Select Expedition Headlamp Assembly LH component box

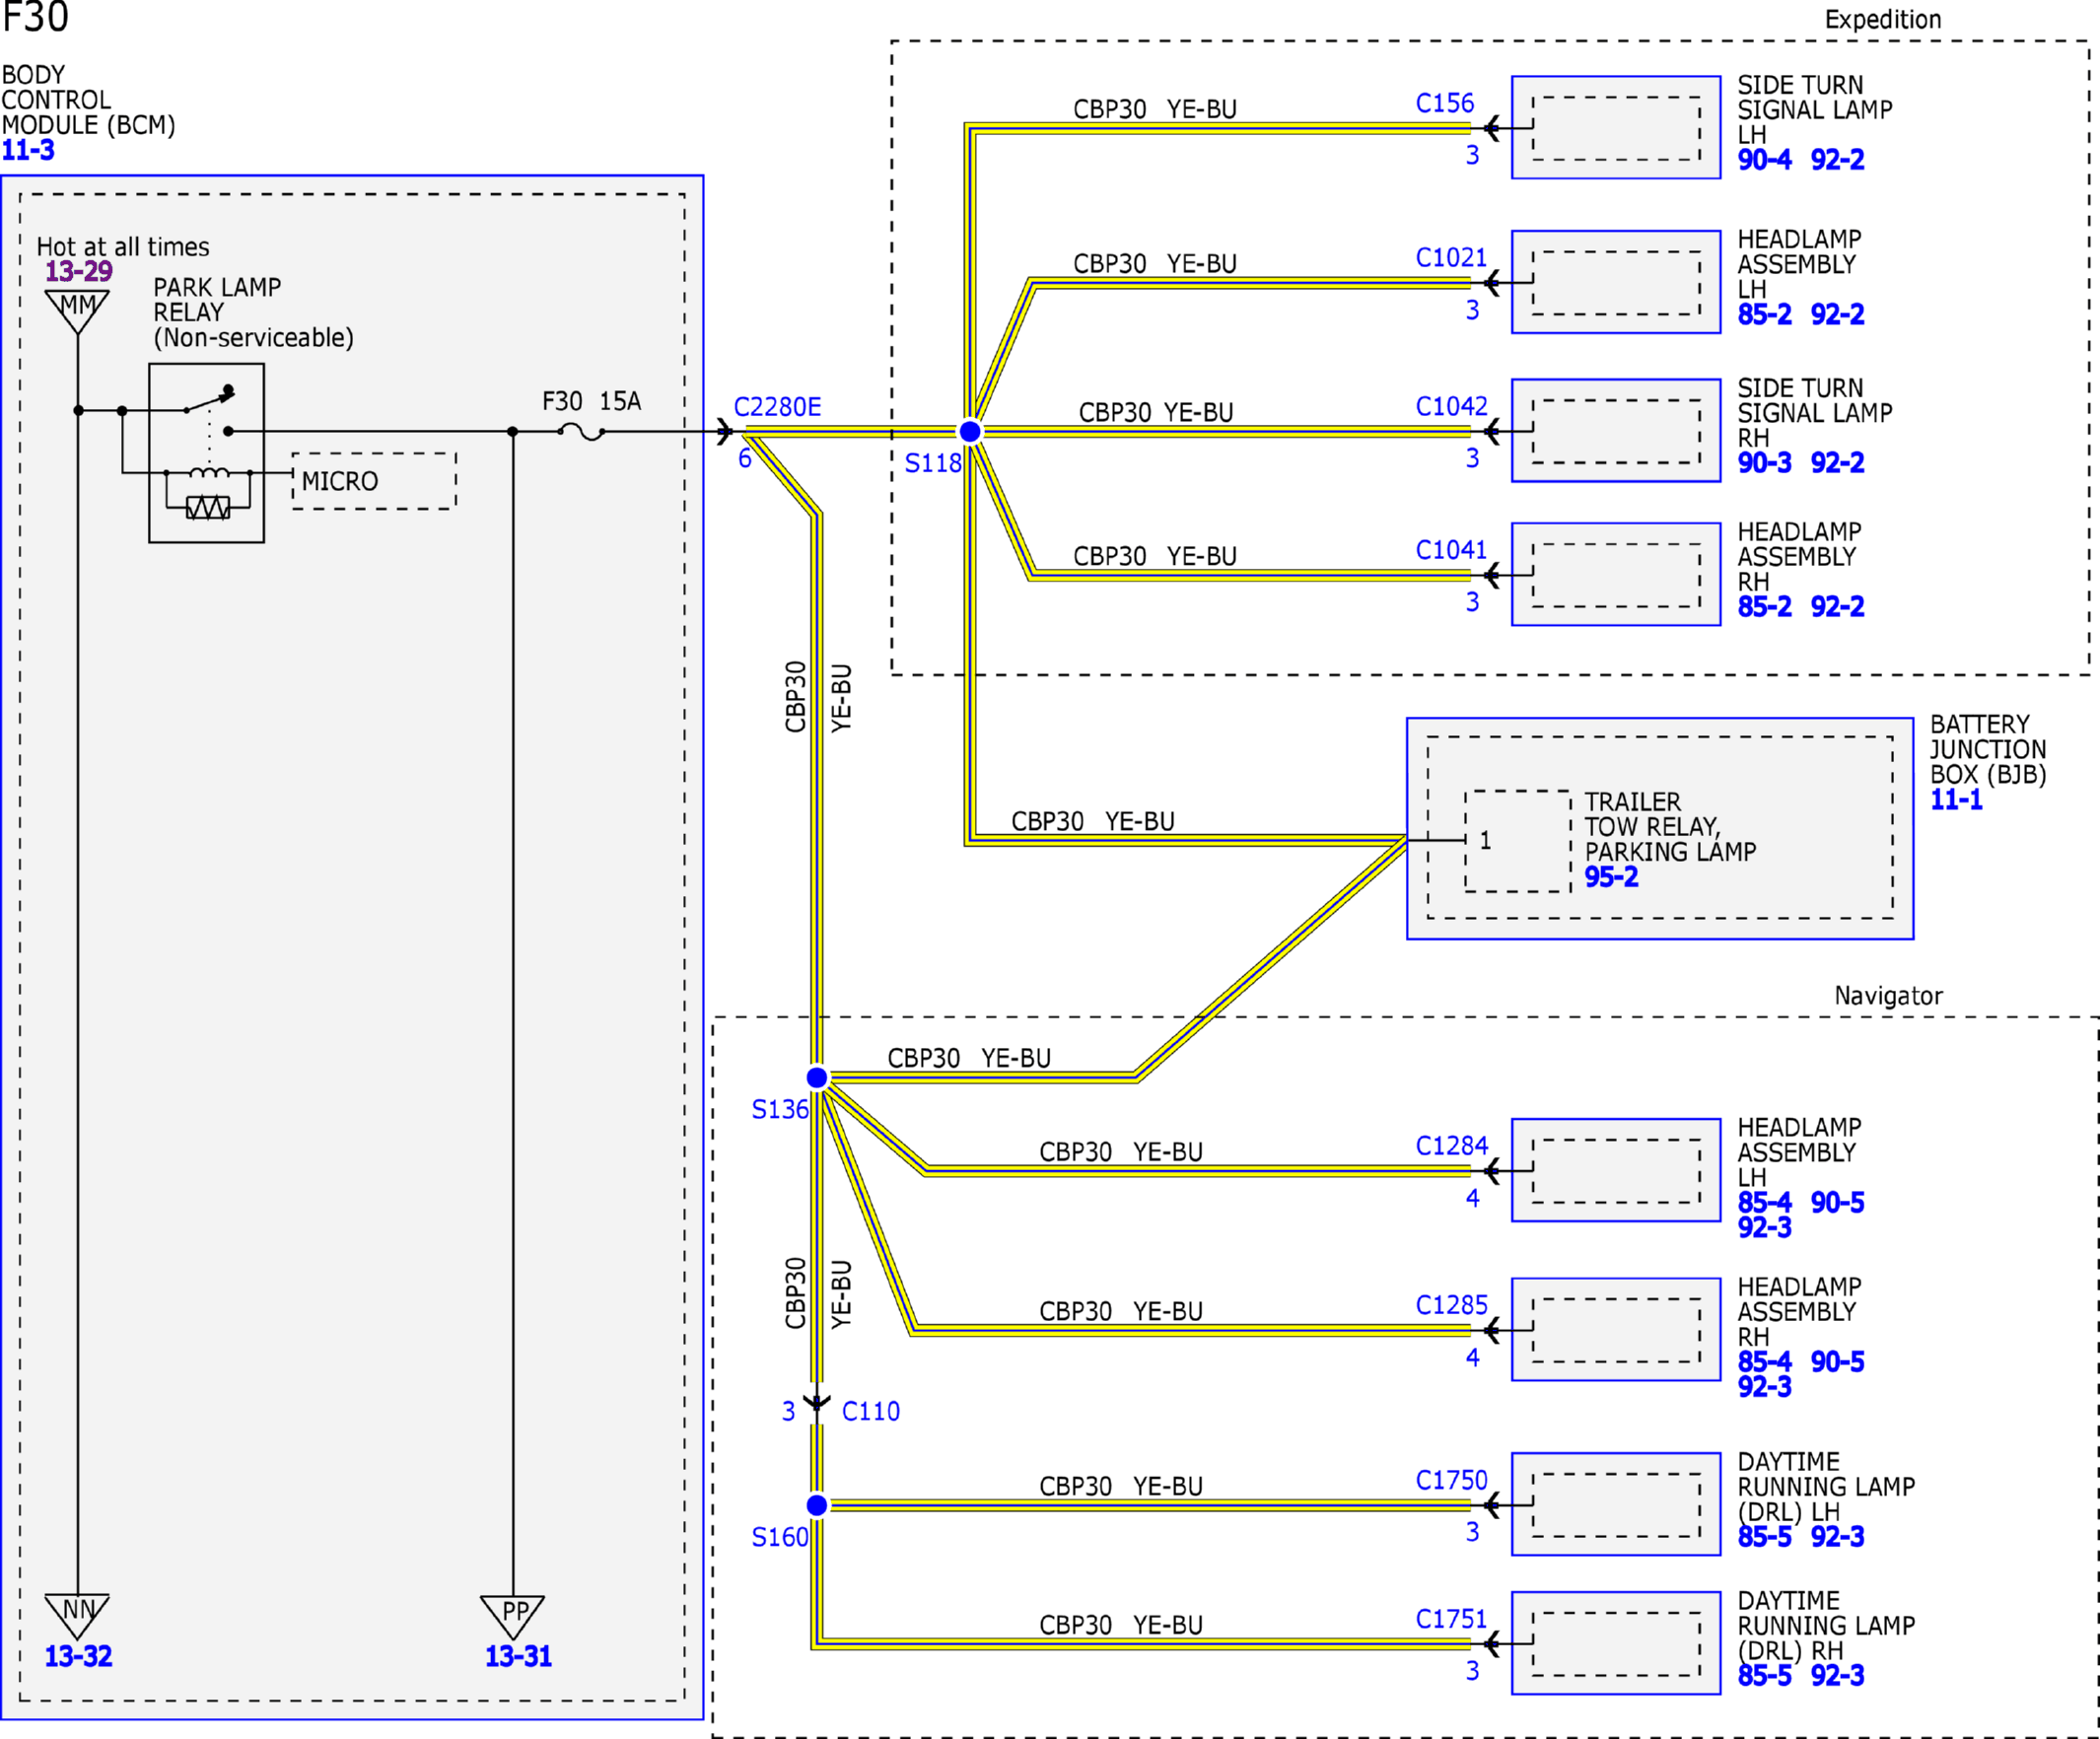pyautogui.click(x=1616, y=282)
